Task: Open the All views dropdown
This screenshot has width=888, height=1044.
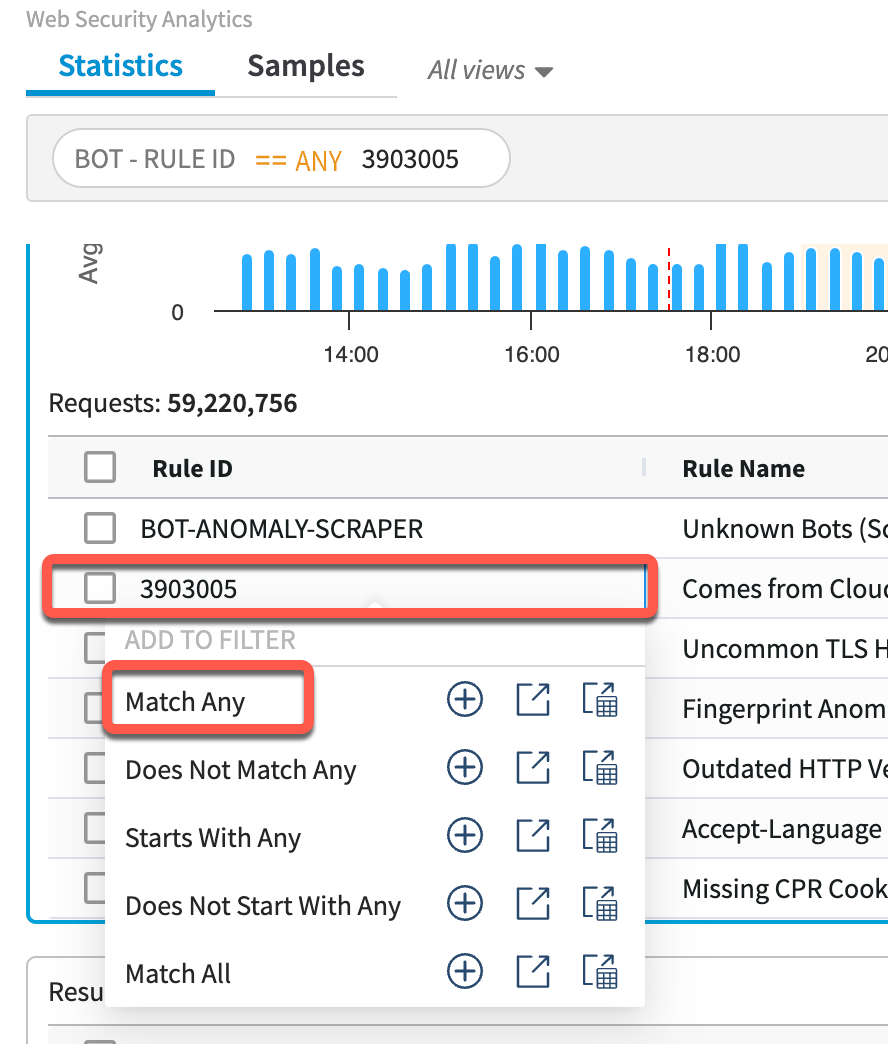Action: point(490,71)
